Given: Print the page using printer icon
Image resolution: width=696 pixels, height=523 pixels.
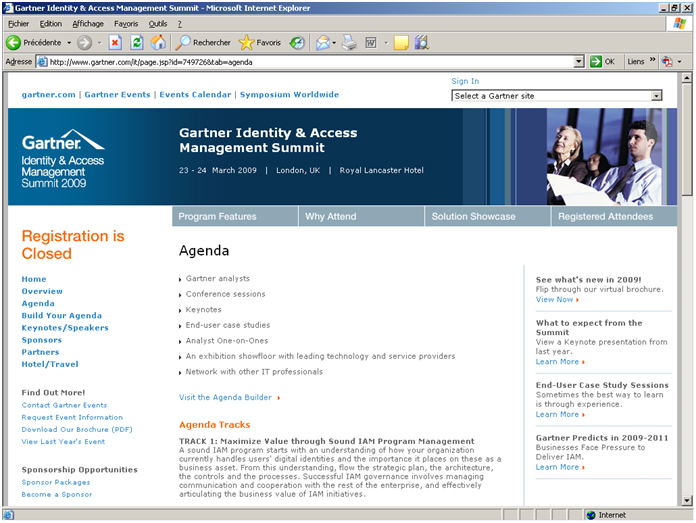Looking at the screenshot, I should coord(349,43).
